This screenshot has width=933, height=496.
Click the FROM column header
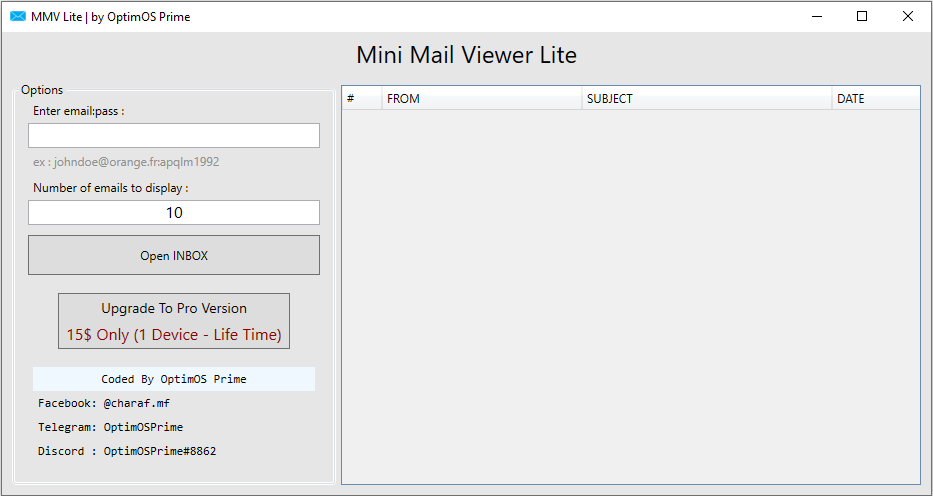coord(482,98)
